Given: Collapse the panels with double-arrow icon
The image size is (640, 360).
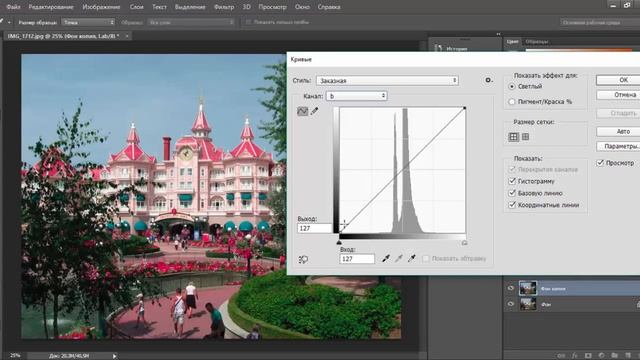Looking at the screenshot, I should [498, 34].
